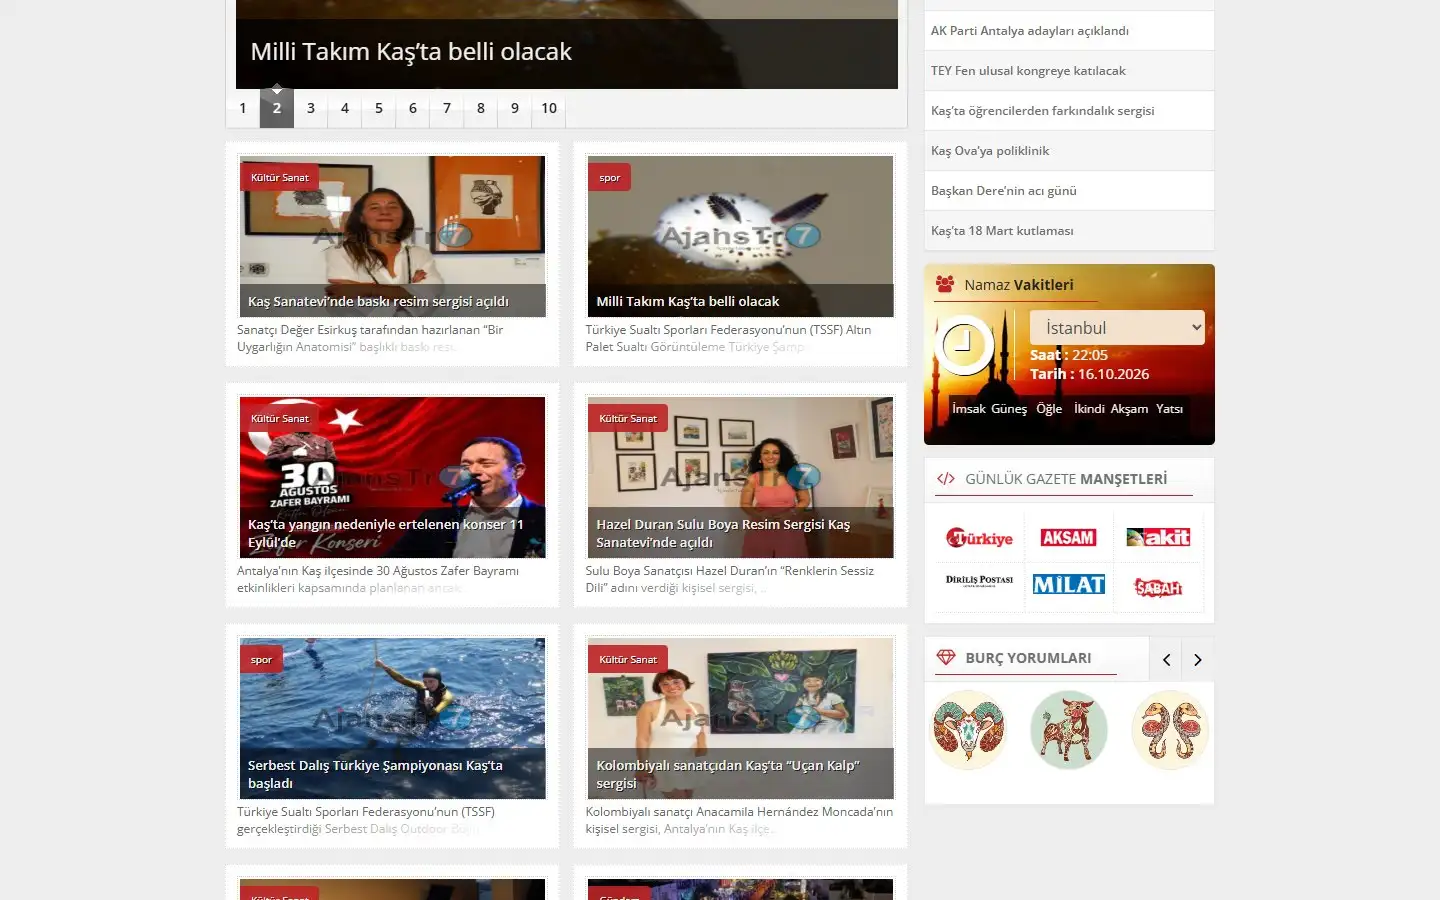Open the İstanbul city dropdown for prayer times
Viewport: 1440px width, 900px height.
(x=1117, y=328)
